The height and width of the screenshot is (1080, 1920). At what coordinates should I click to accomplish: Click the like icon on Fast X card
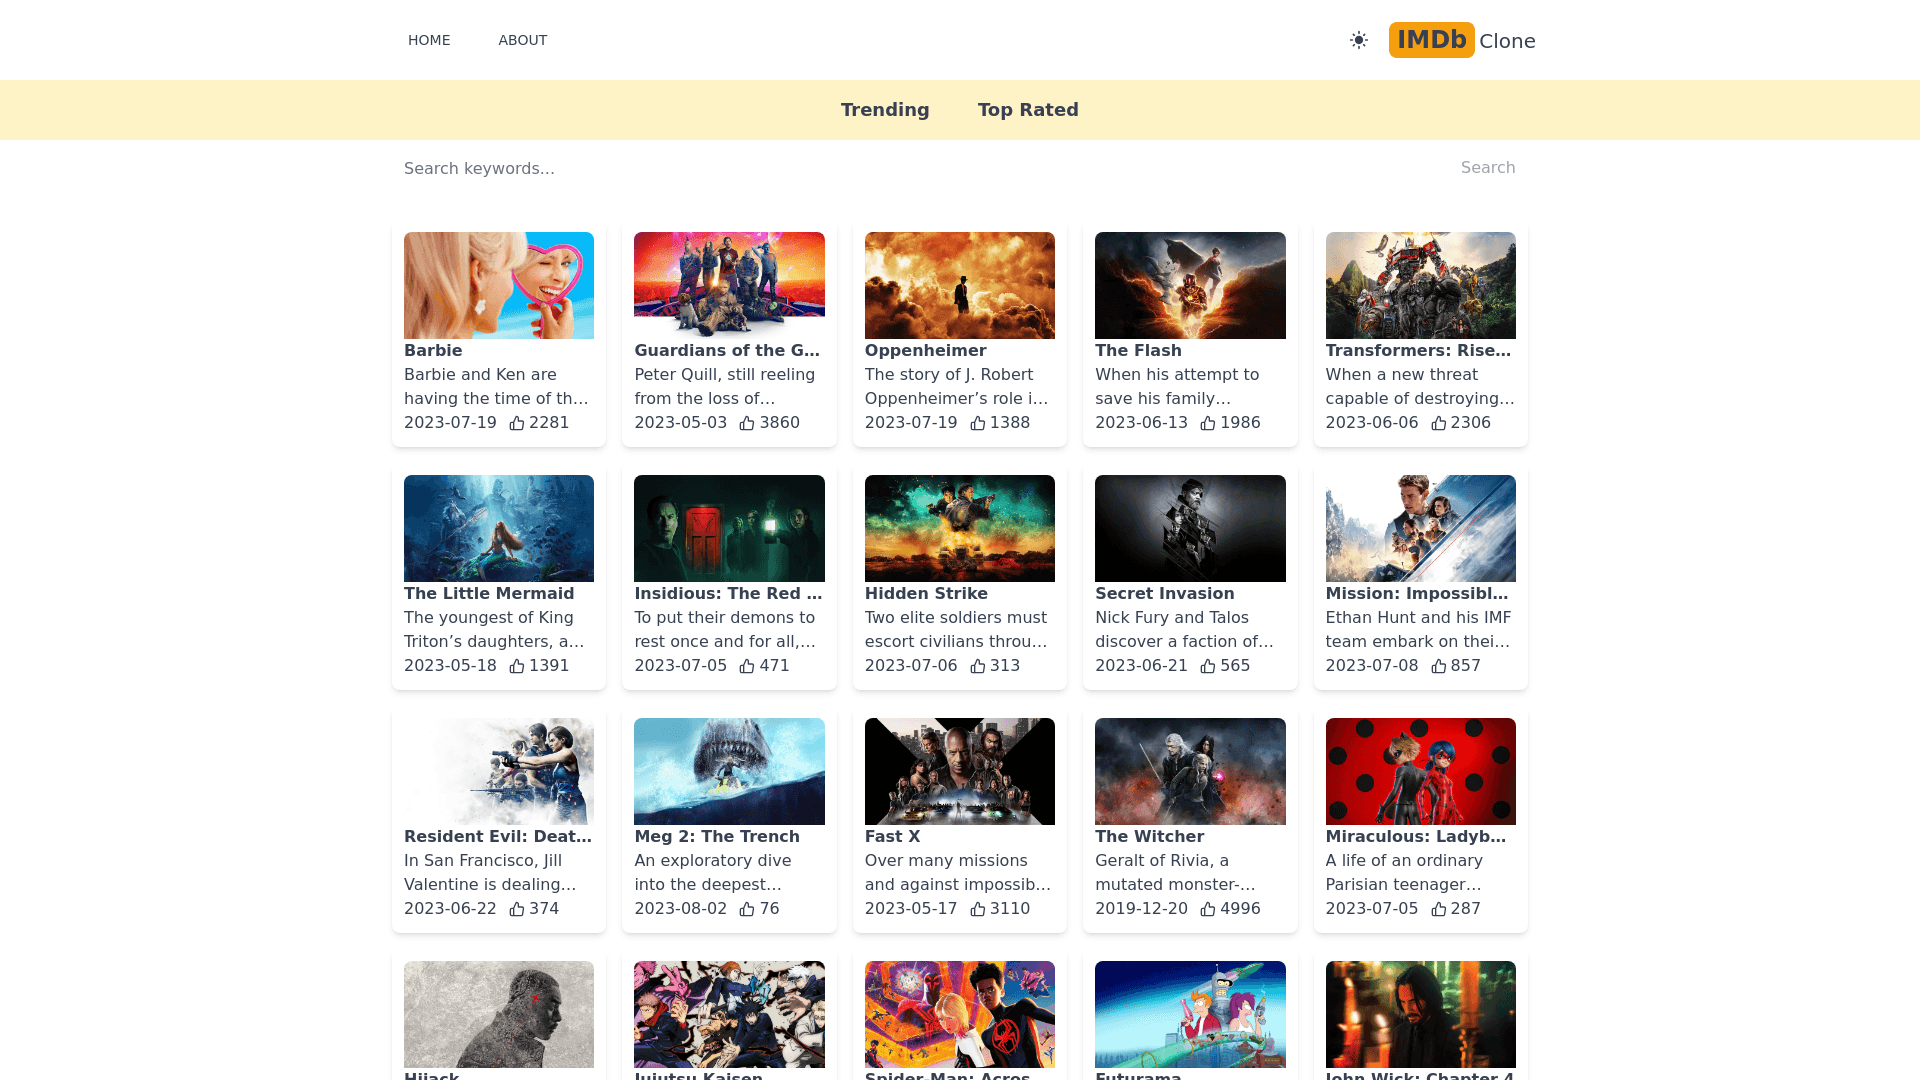977,909
